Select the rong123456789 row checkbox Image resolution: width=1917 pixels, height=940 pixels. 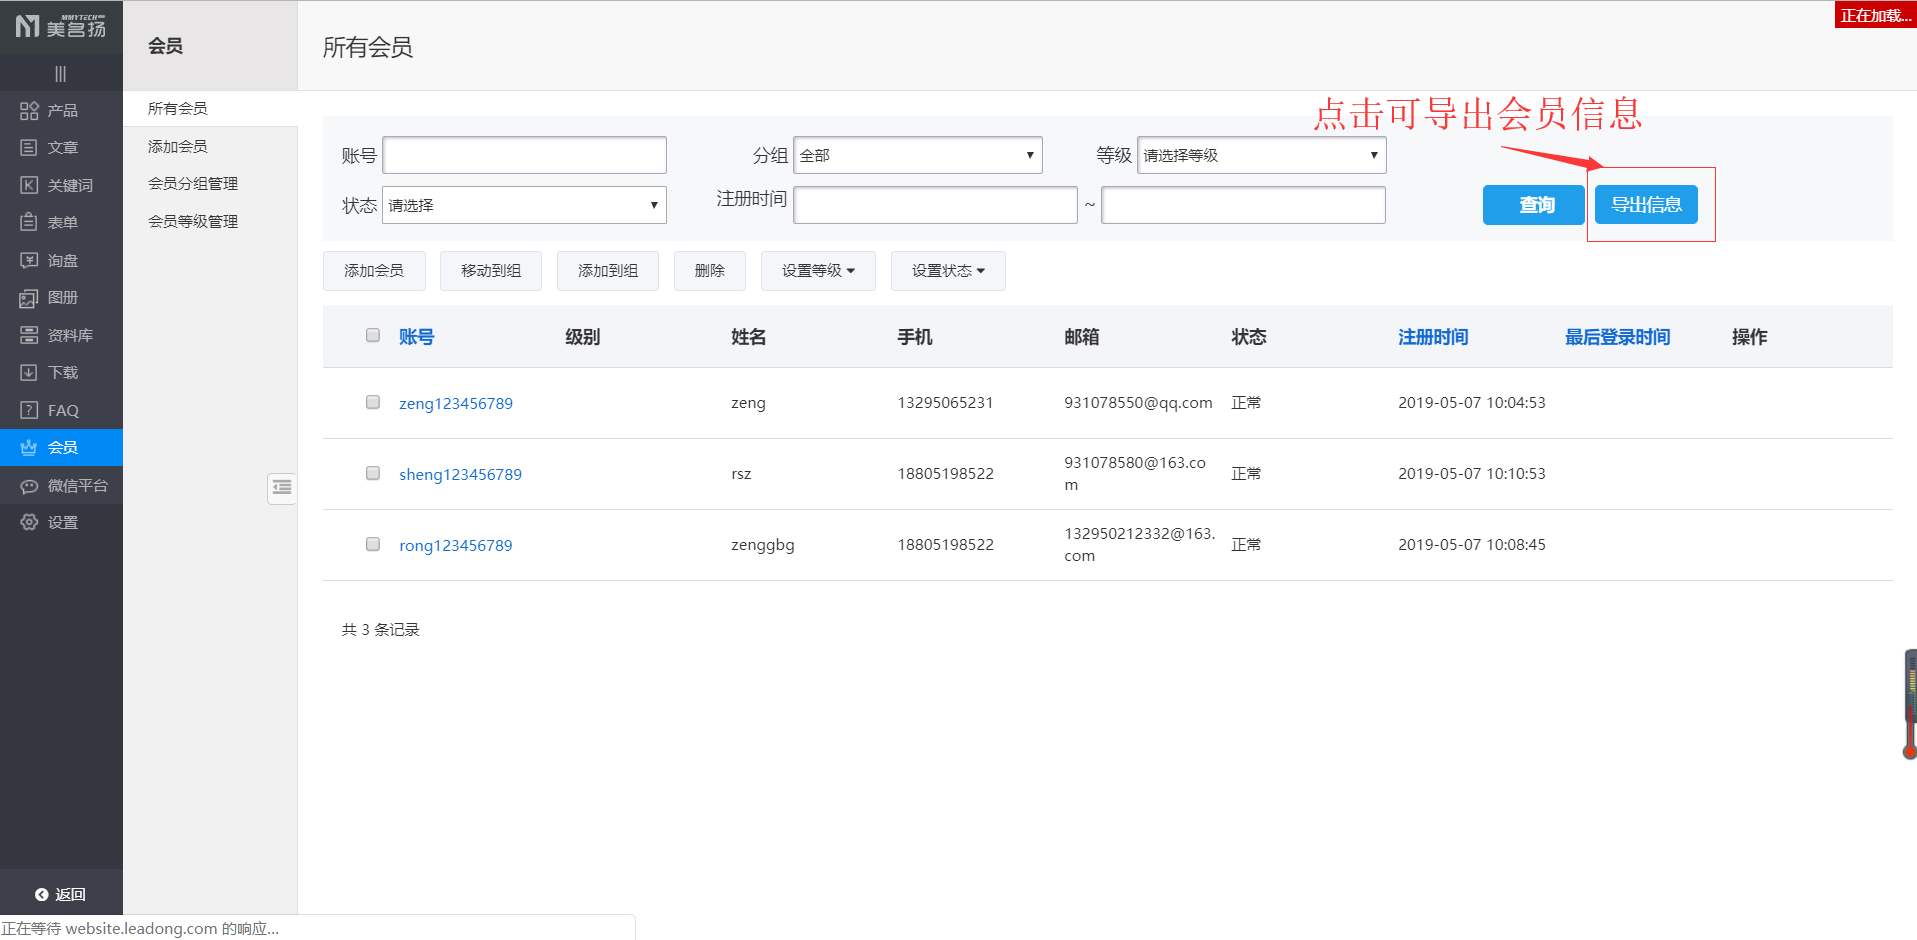[x=373, y=544]
